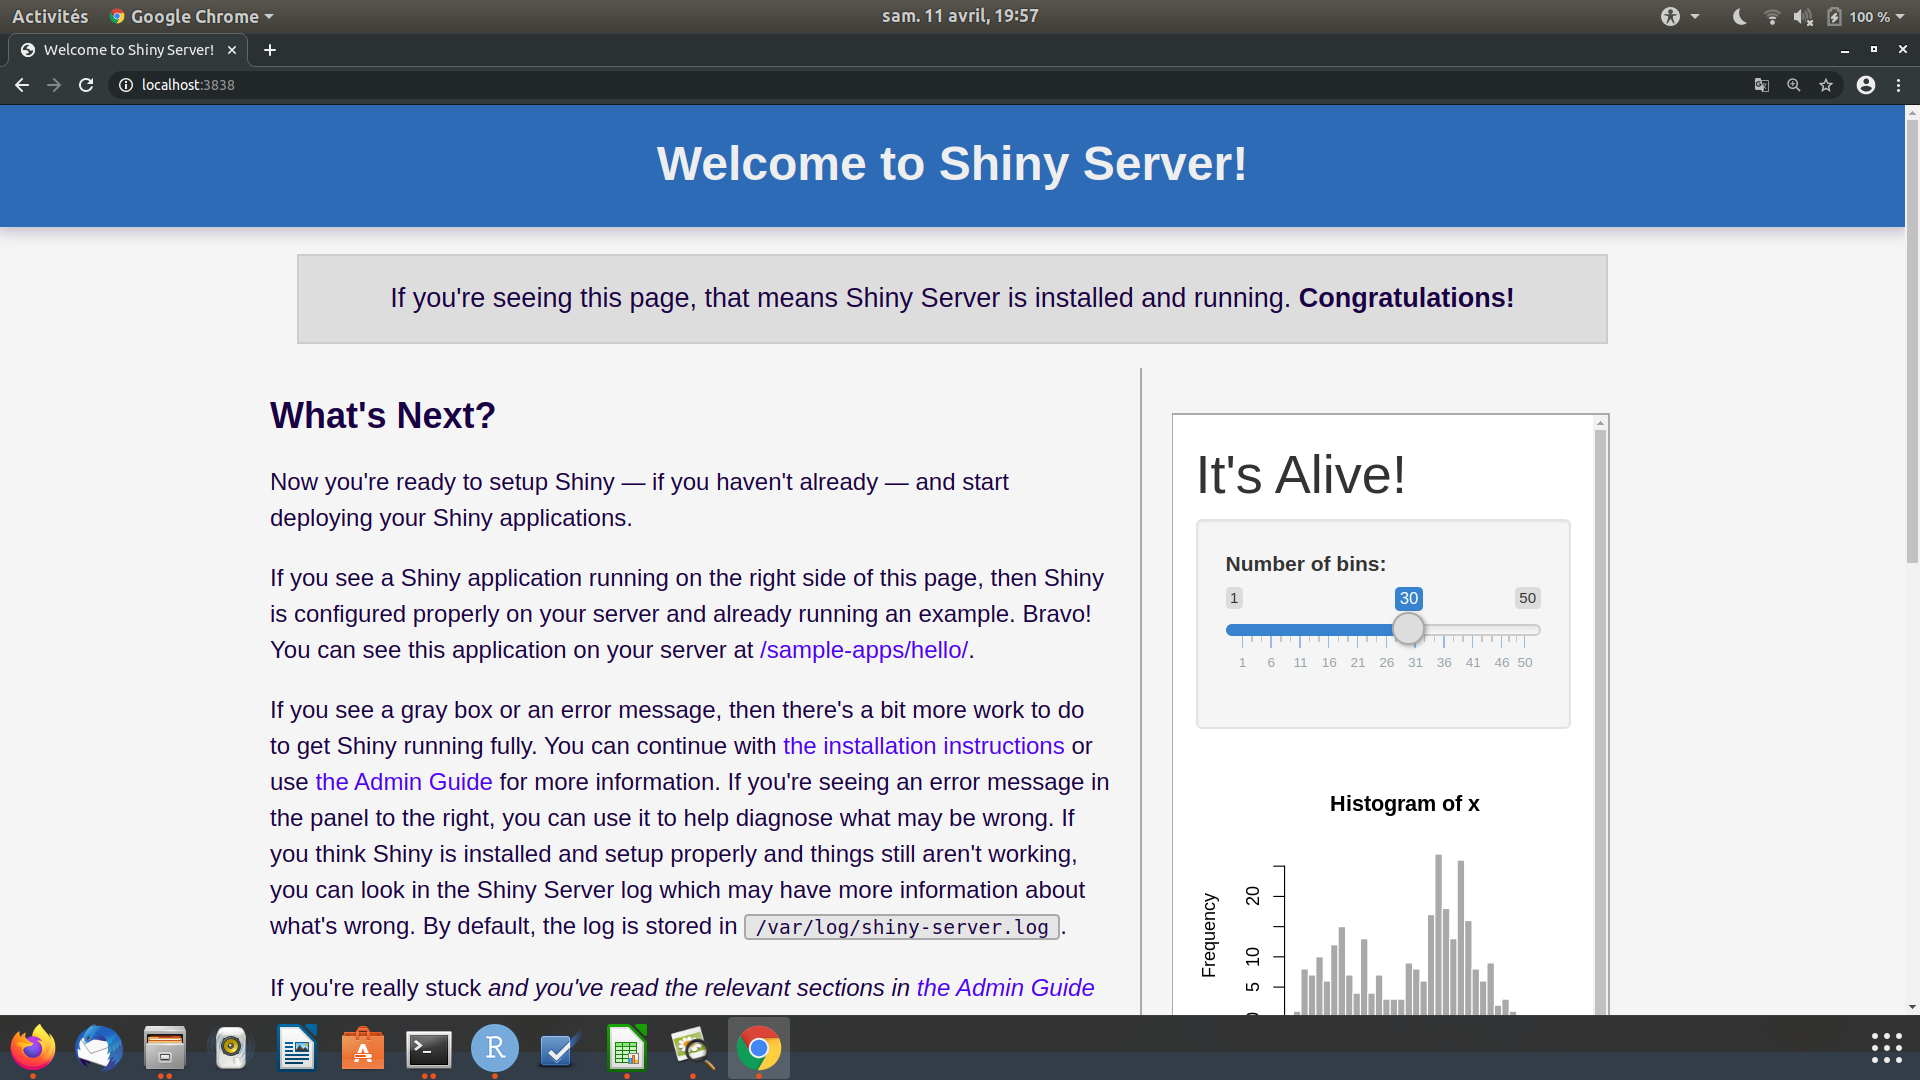Open the Files manager from dock
1920x1080 pixels.
point(165,1048)
